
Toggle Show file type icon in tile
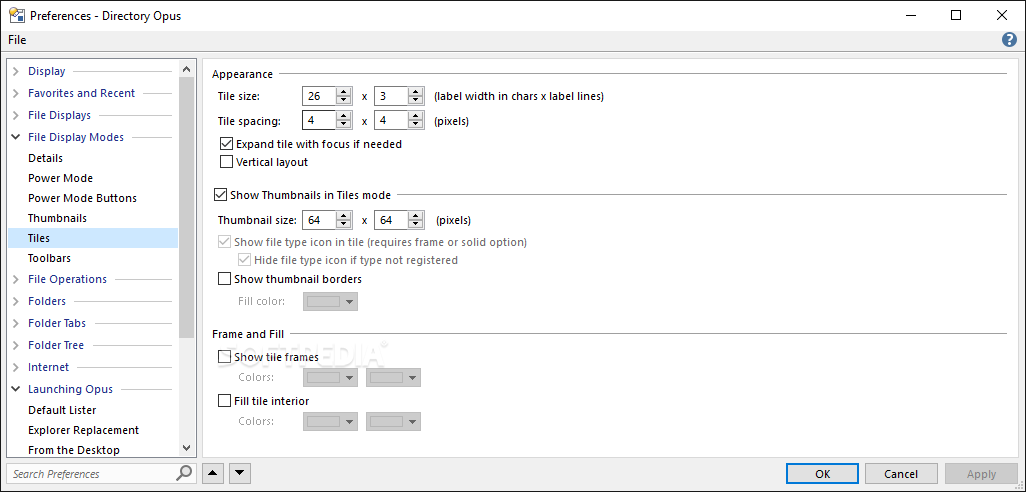tap(224, 242)
